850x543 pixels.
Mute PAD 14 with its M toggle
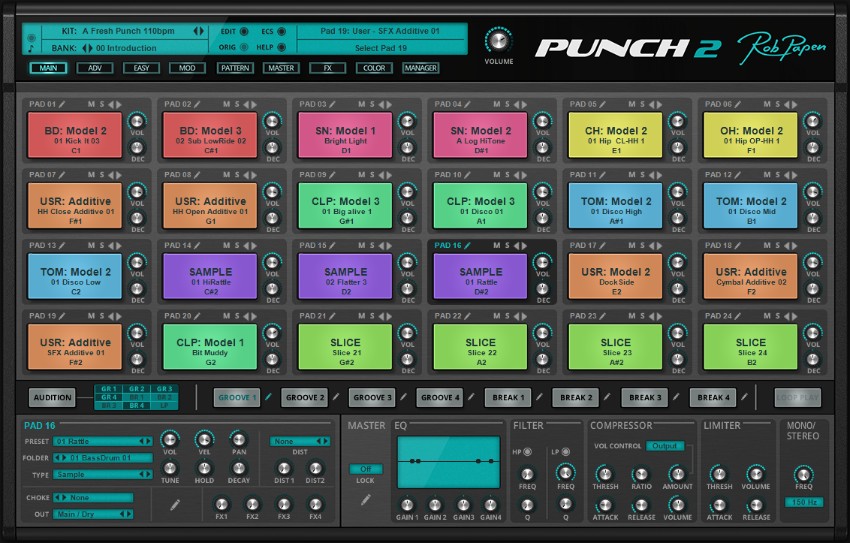tap(227, 245)
